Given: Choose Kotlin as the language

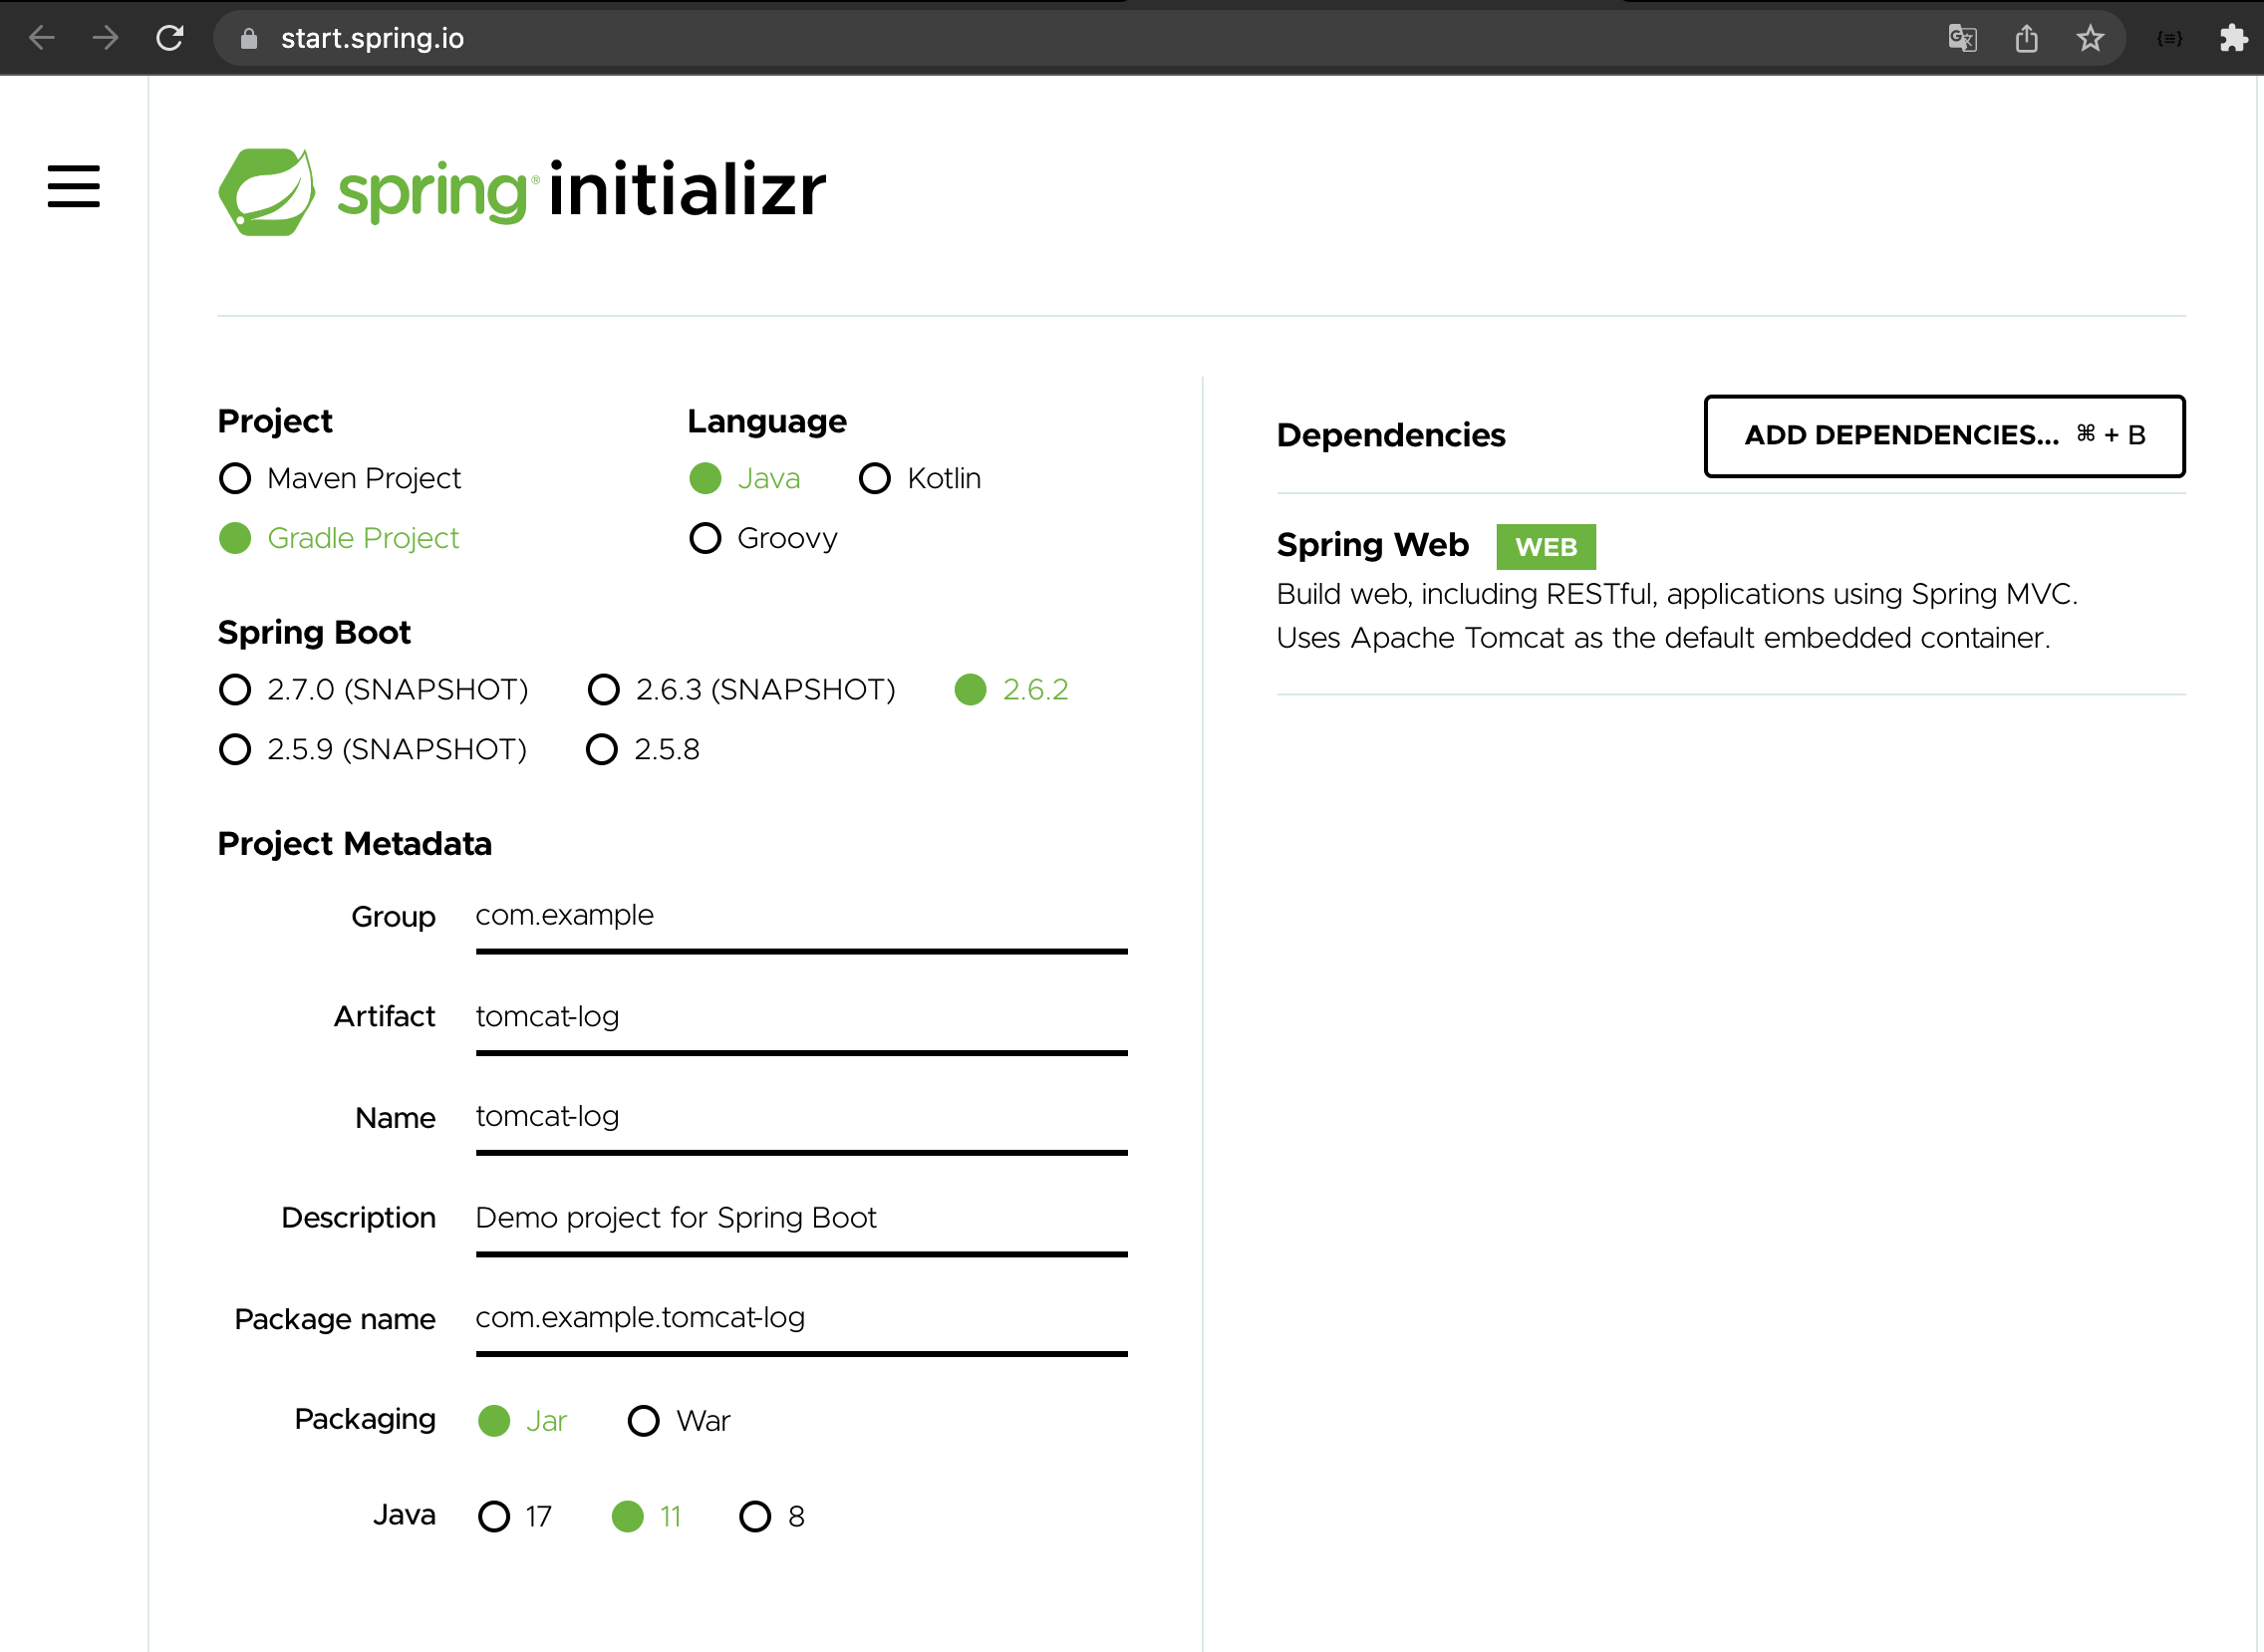Looking at the screenshot, I should pos(875,479).
